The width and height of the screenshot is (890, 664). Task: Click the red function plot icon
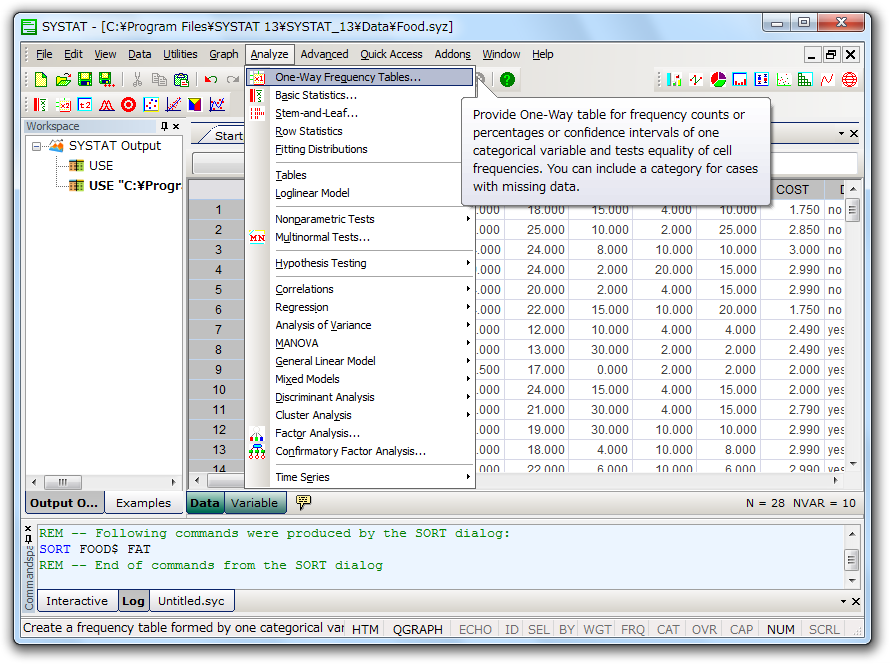tap(827, 79)
